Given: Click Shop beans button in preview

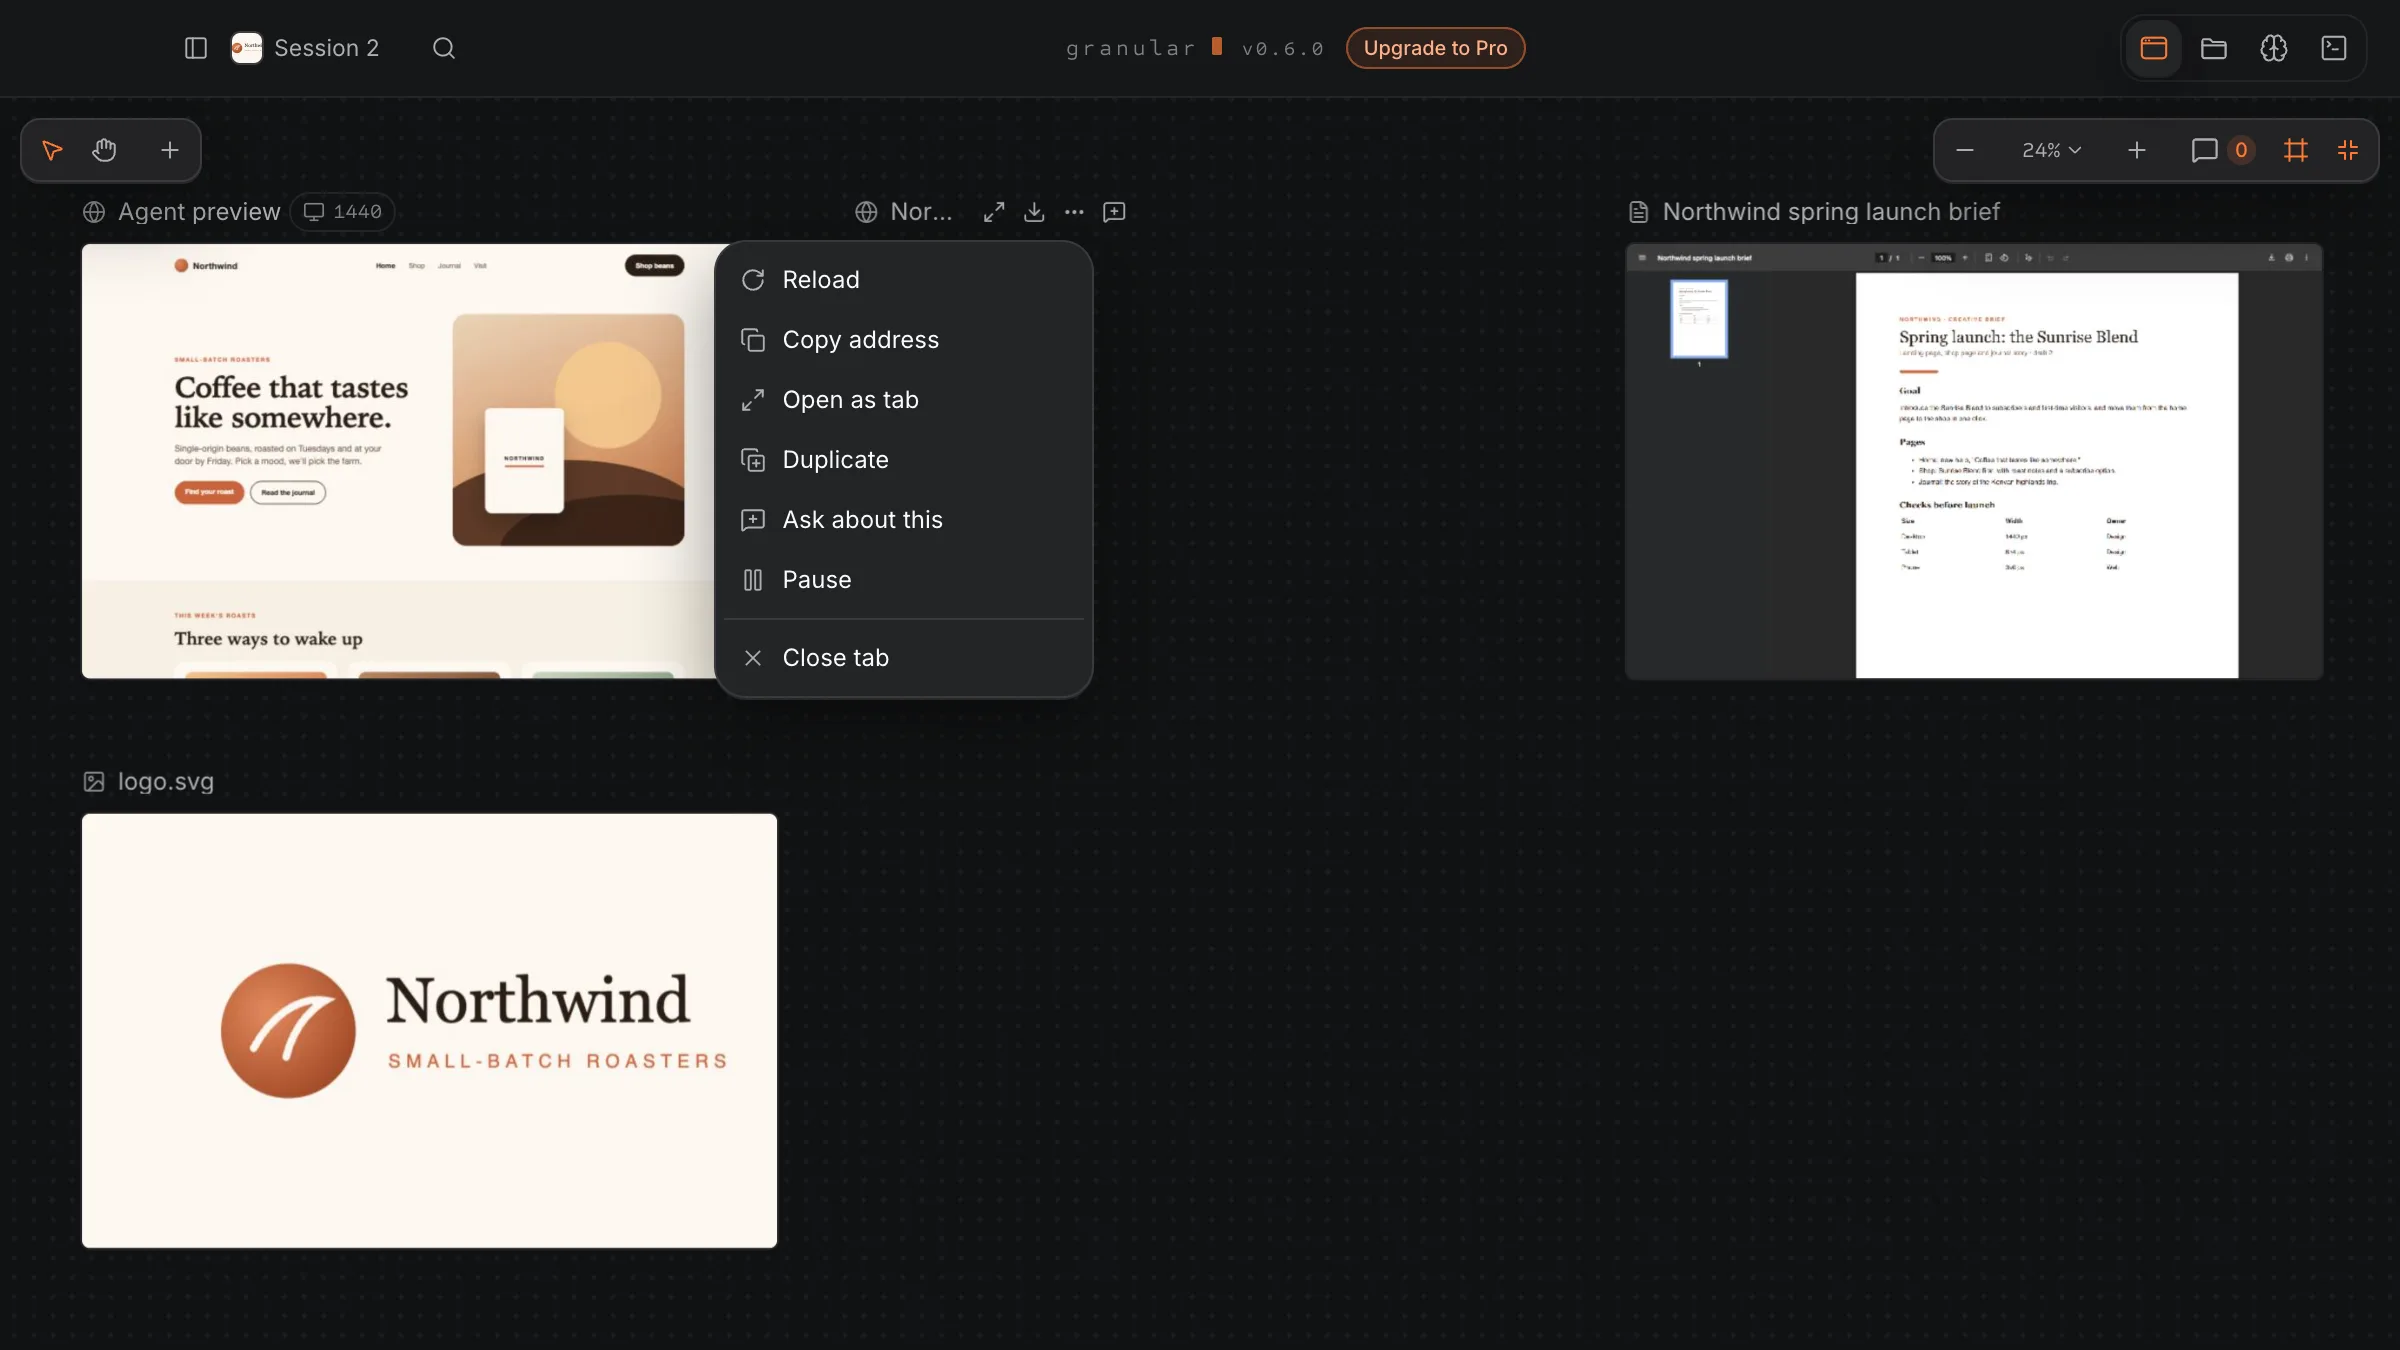Looking at the screenshot, I should (655, 266).
